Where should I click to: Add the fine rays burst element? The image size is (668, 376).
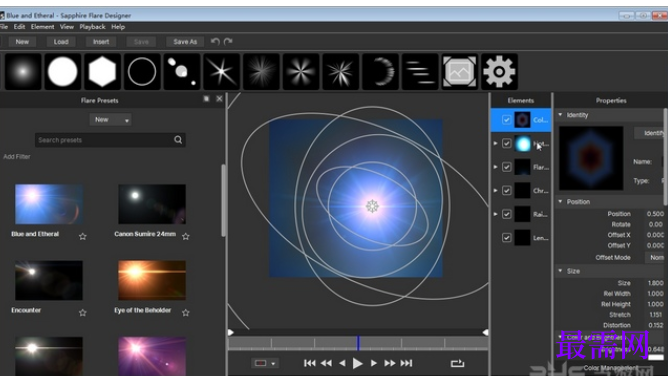click(261, 72)
